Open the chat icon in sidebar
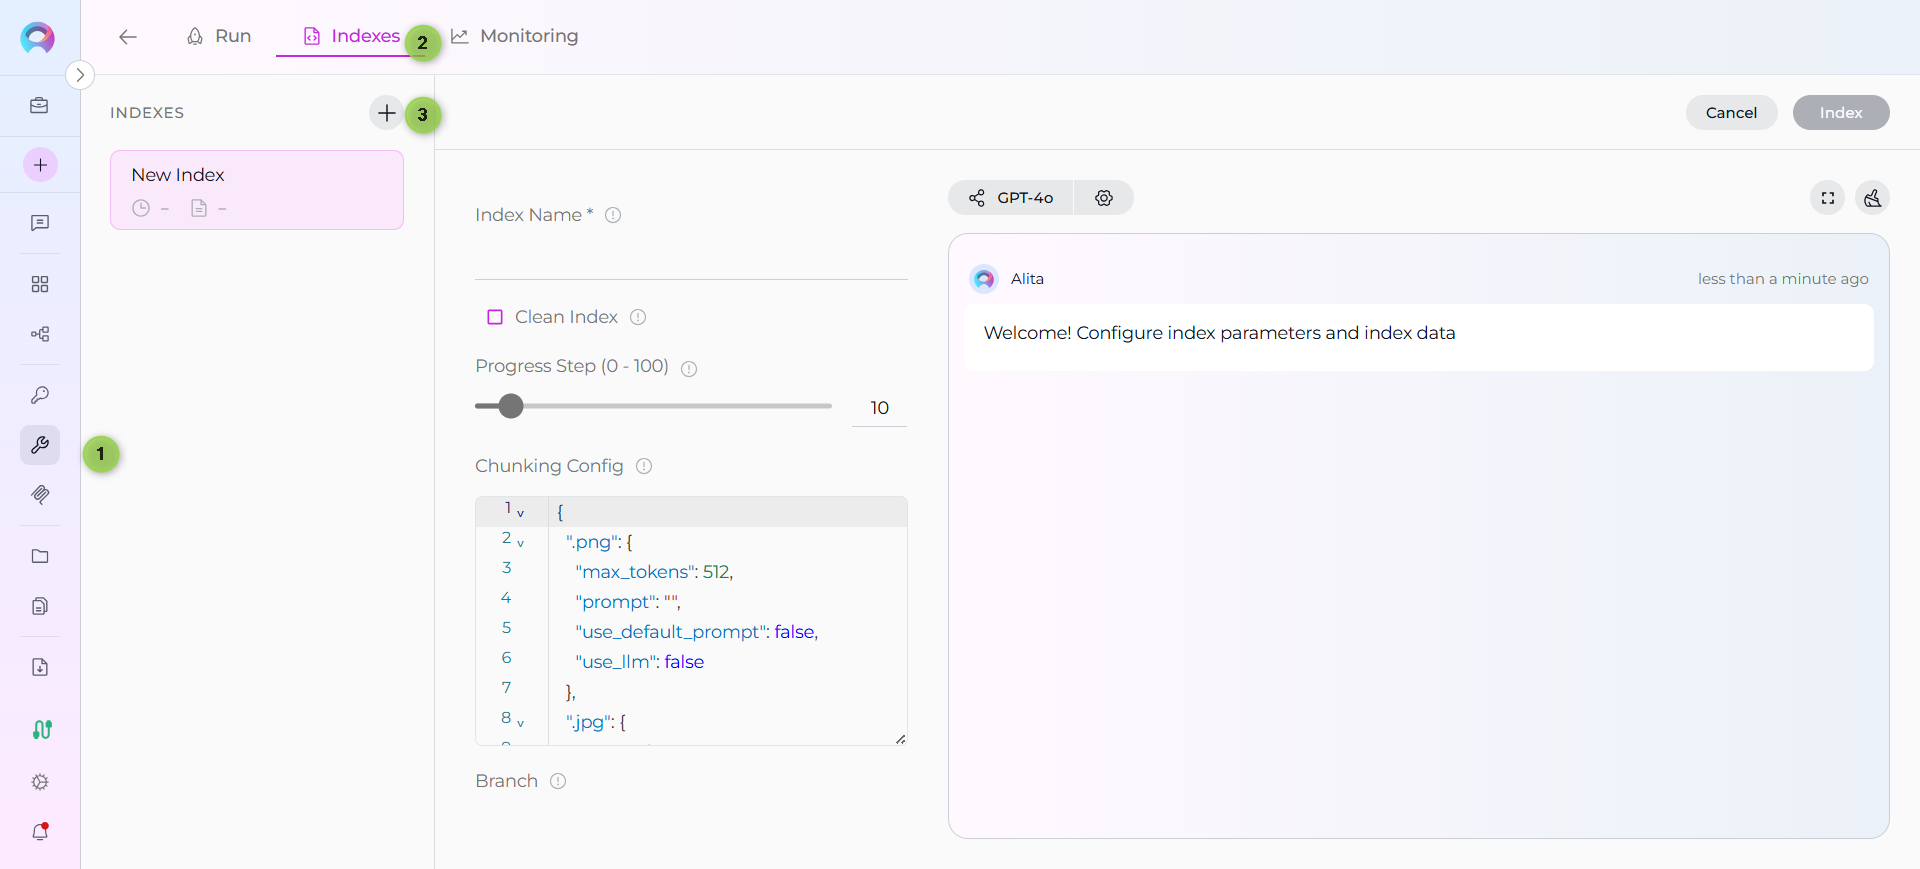Screen dimensions: 1920x869 (x=40, y=223)
